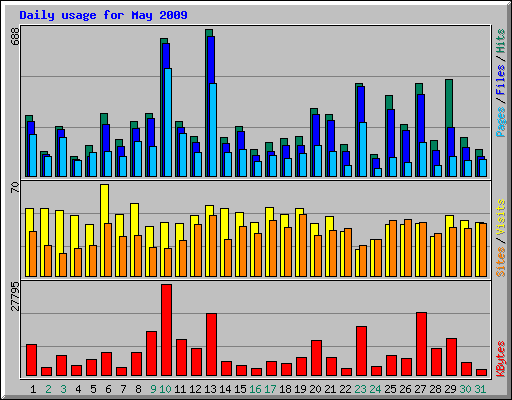
Task: Click day 1 on the x-axis
Action: click(33, 389)
